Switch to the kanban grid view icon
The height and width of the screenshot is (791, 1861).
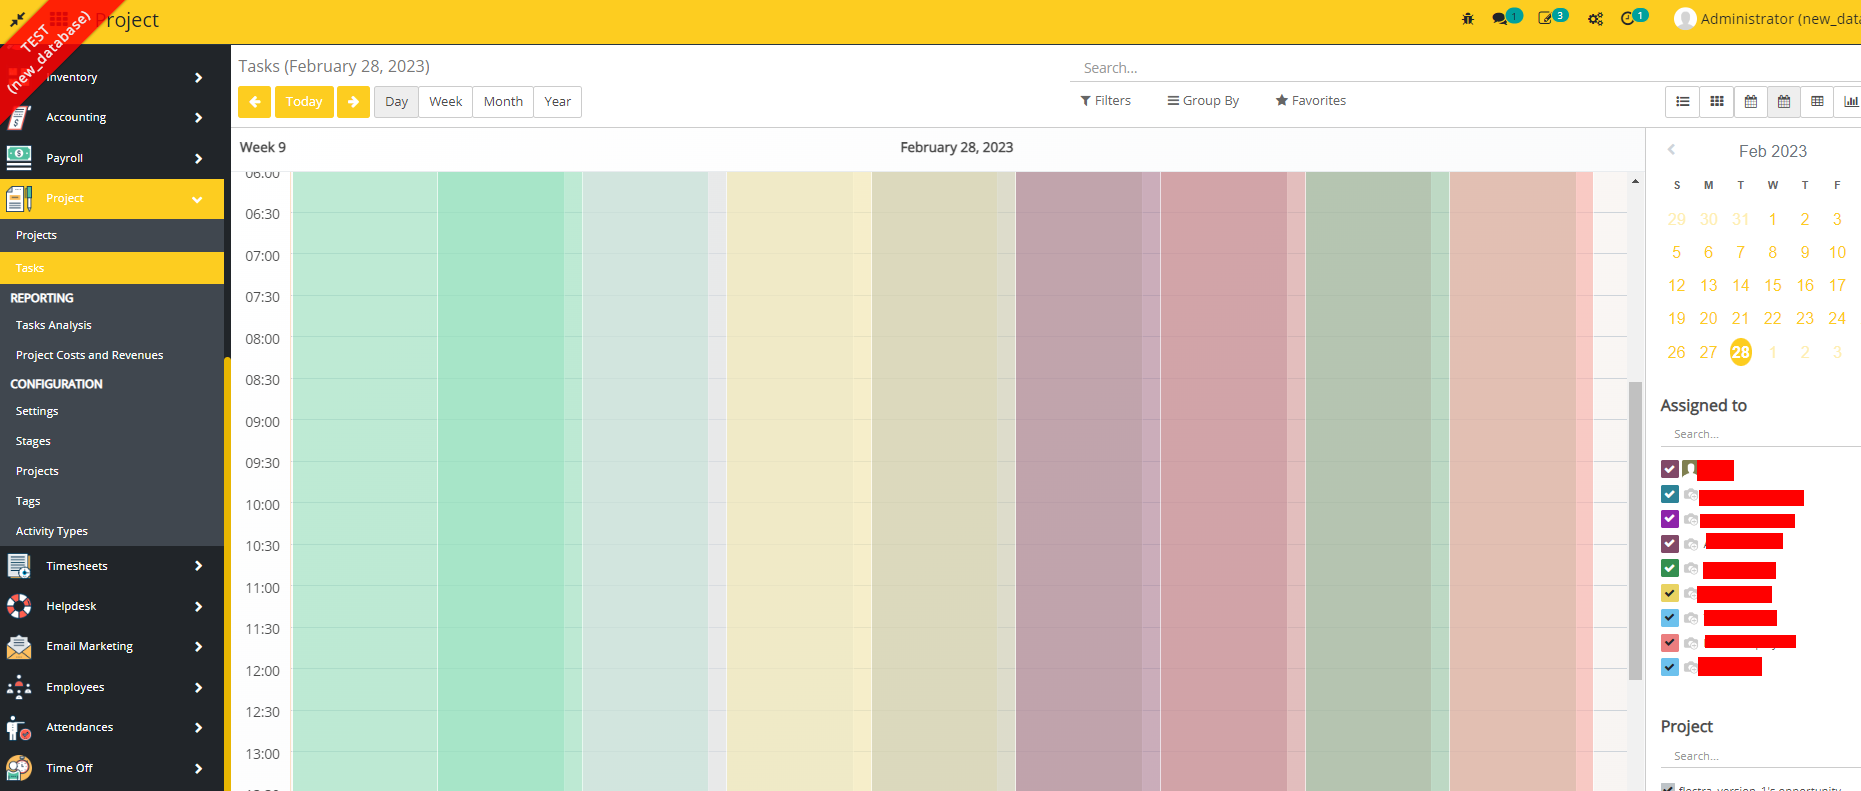point(1717,101)
